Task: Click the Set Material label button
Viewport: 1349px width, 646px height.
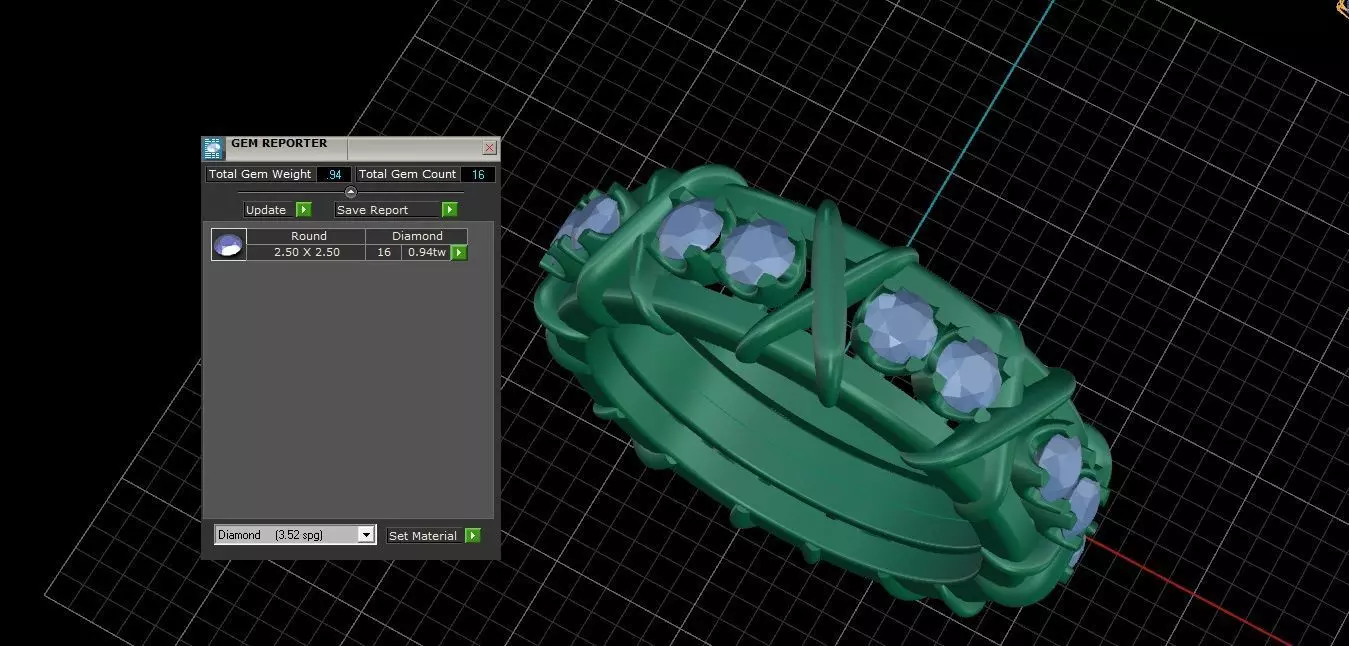Action: [425, 536]
